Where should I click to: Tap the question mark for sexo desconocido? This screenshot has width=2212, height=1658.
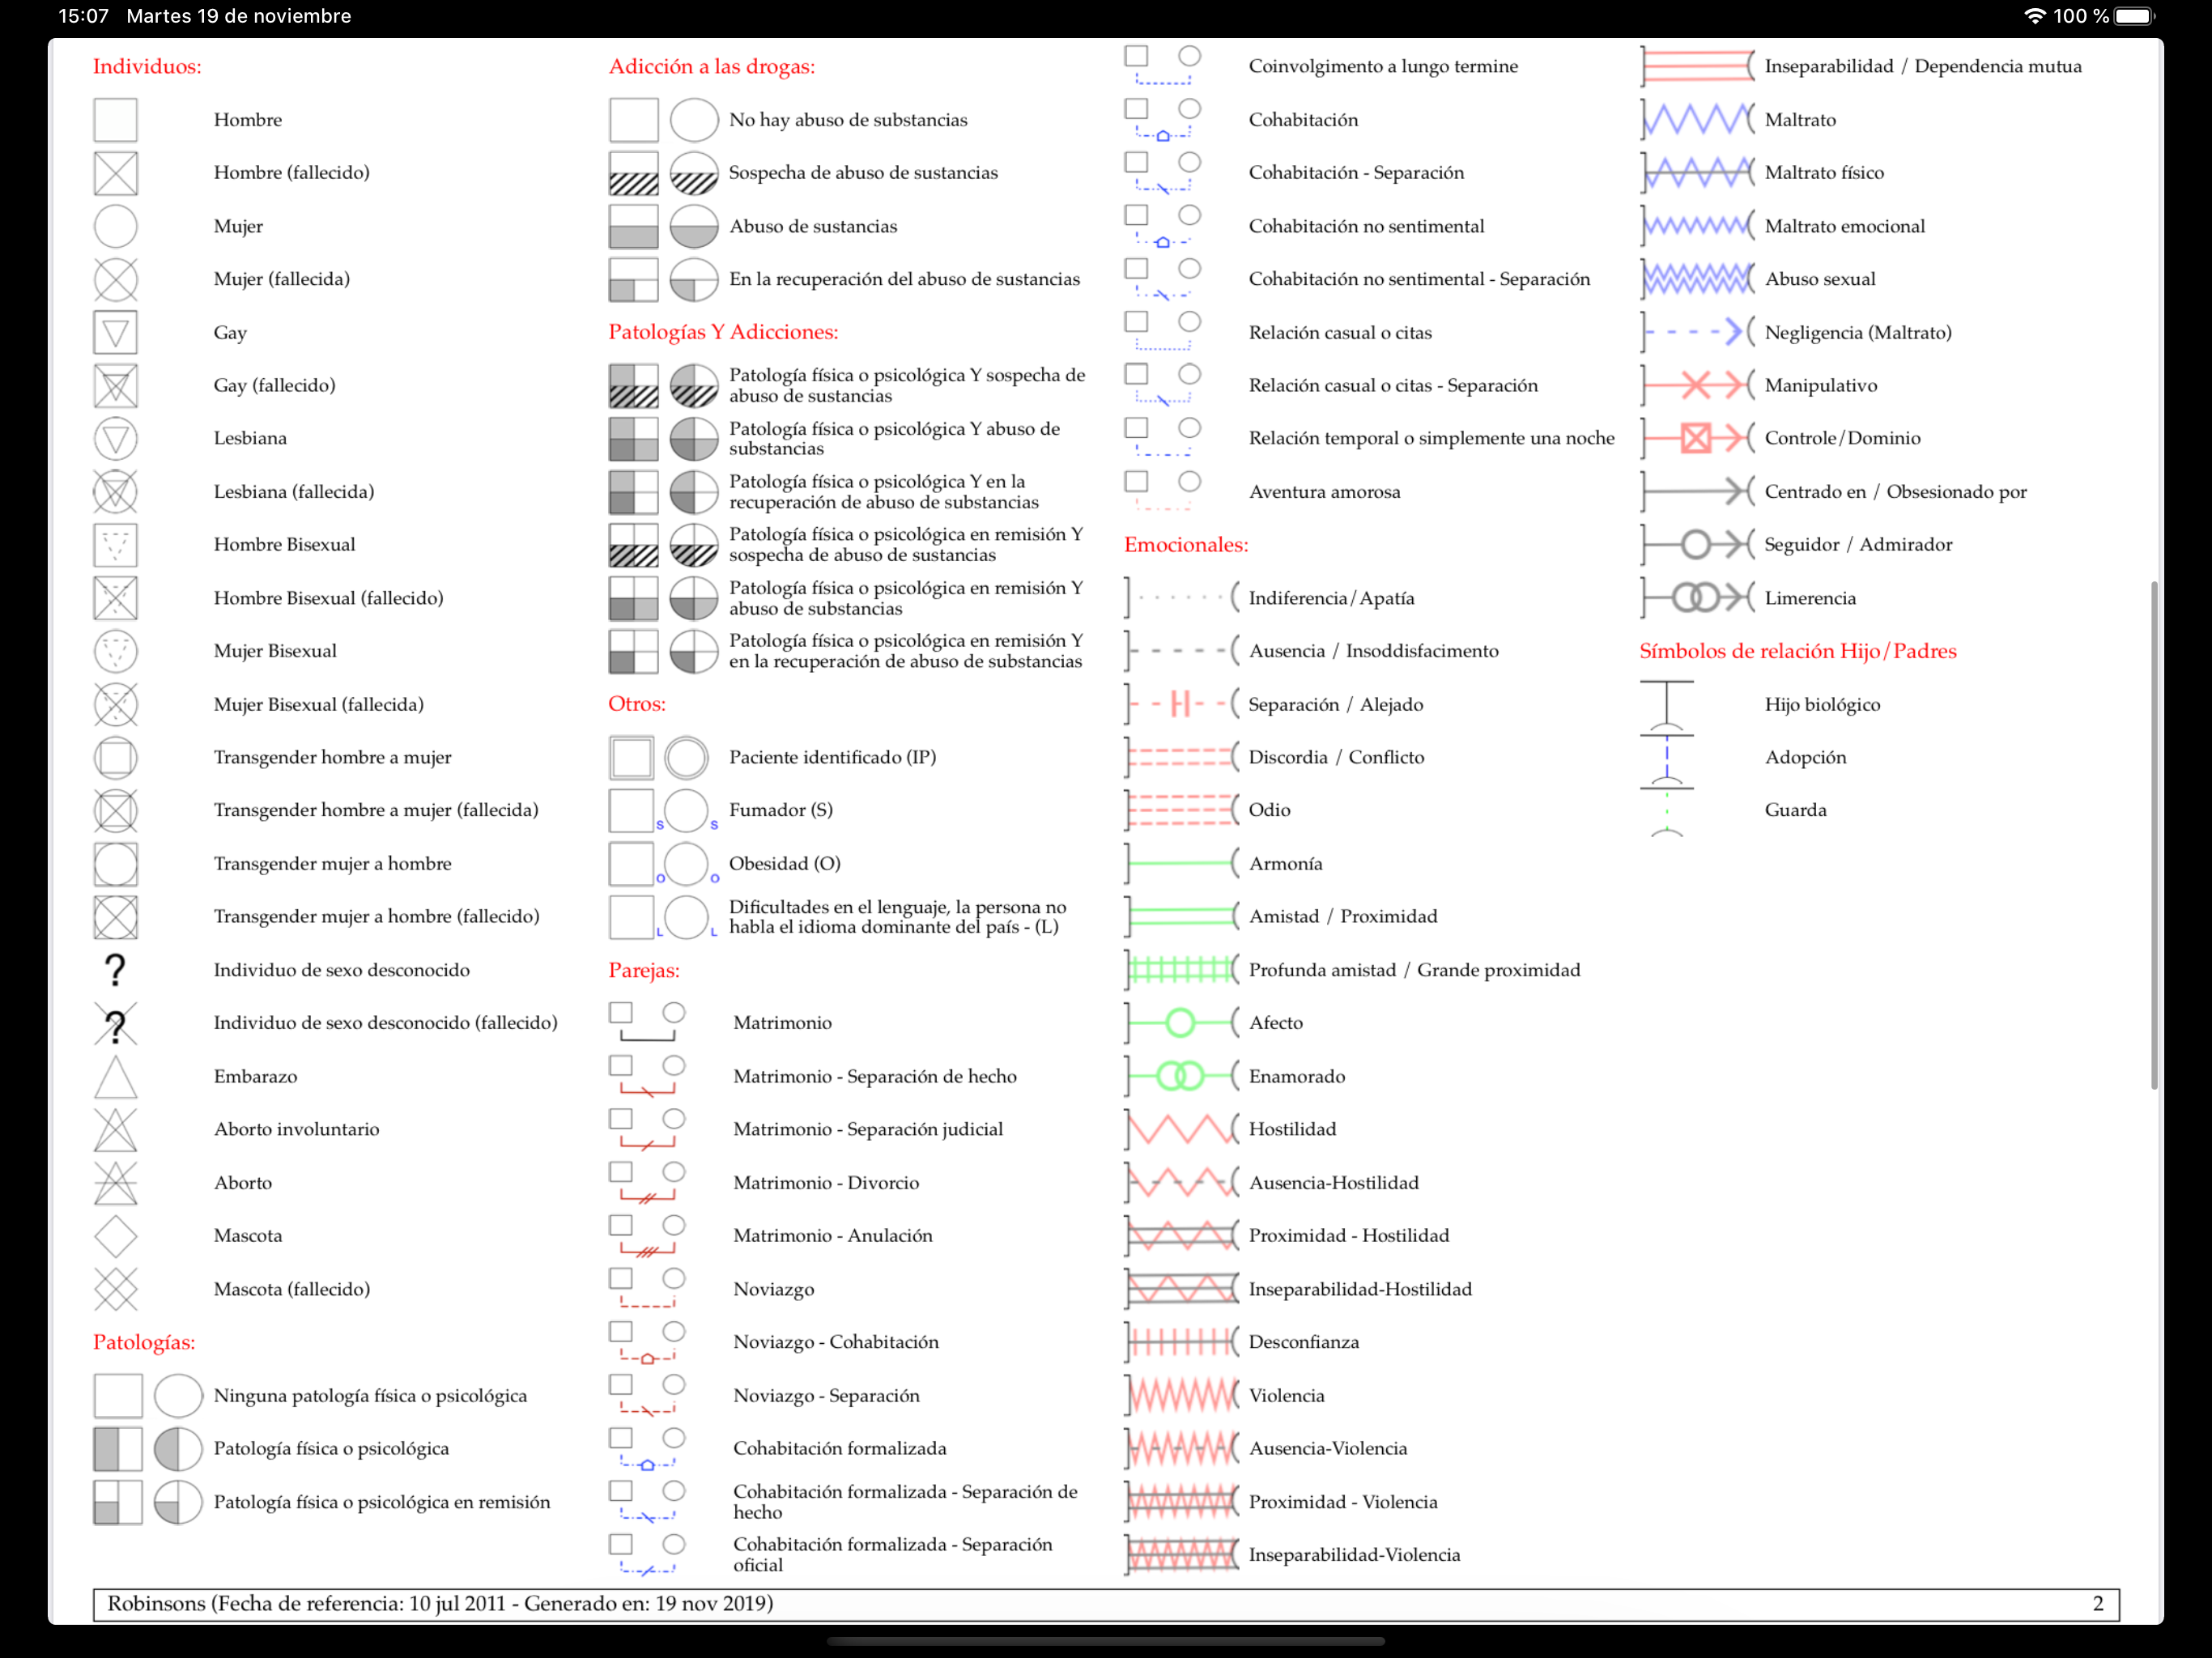click(115, 970)
